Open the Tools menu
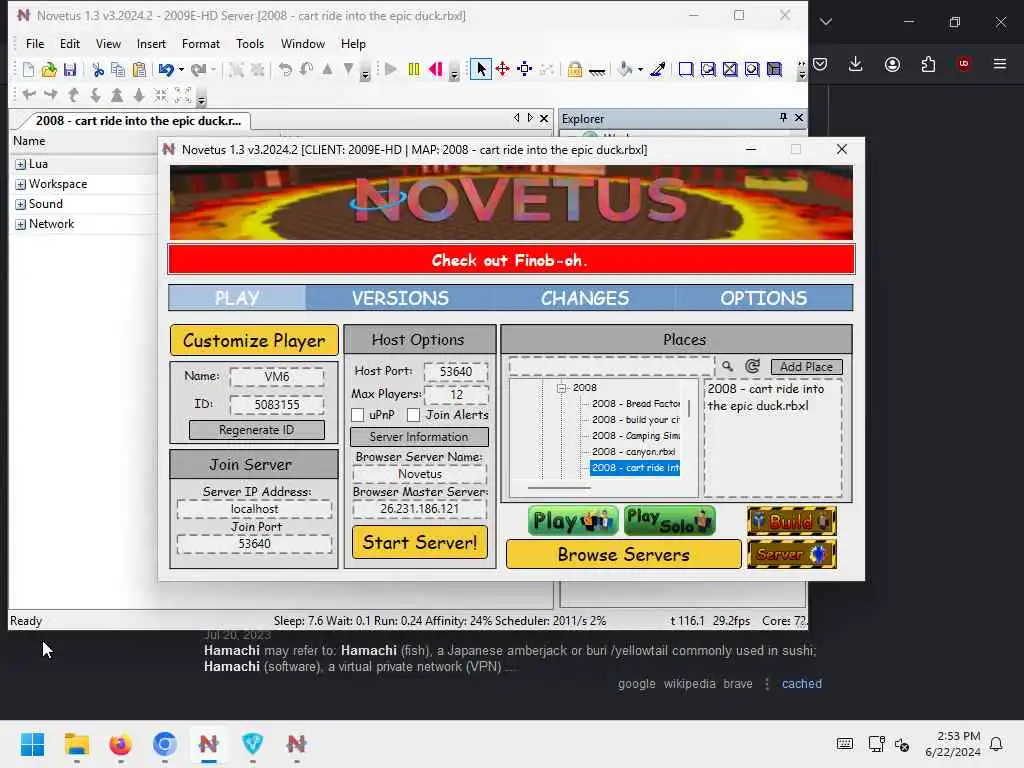 point(249,44)
